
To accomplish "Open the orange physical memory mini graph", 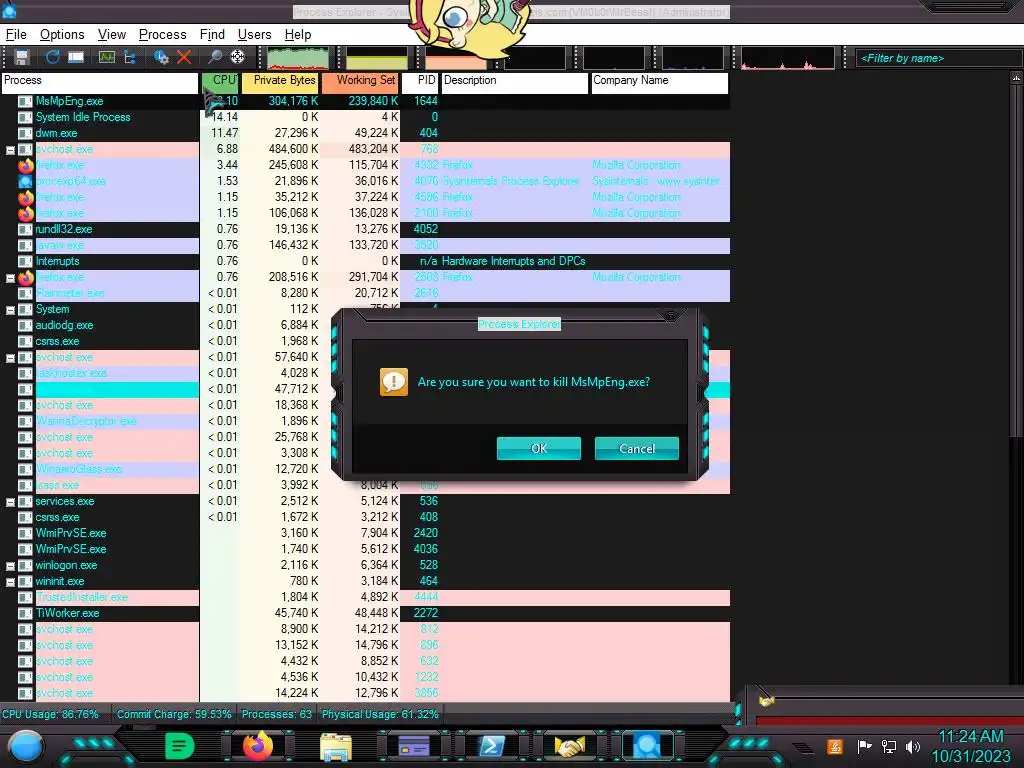I will 456,58.
